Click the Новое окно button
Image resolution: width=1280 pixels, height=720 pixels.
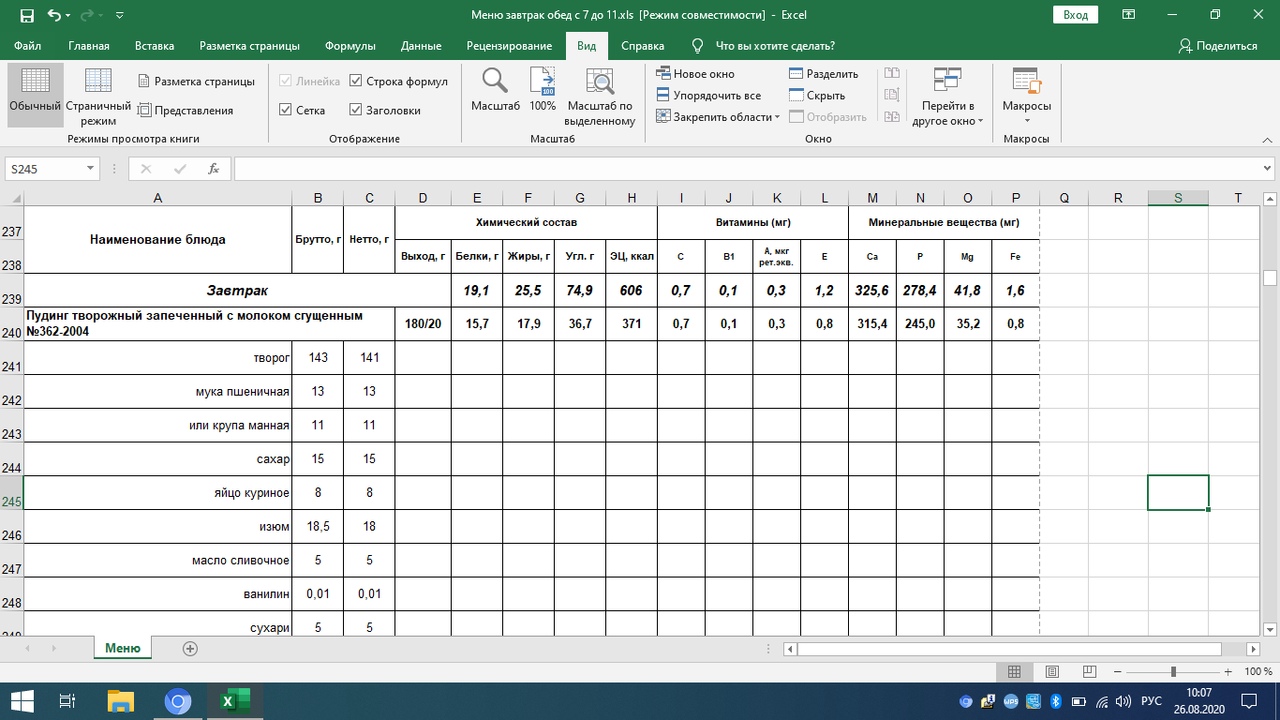pos(696,74)
